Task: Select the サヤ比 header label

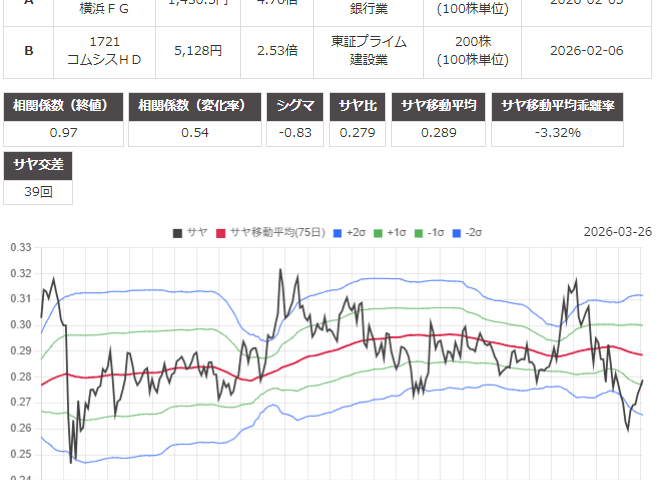Action: (357, 107)
